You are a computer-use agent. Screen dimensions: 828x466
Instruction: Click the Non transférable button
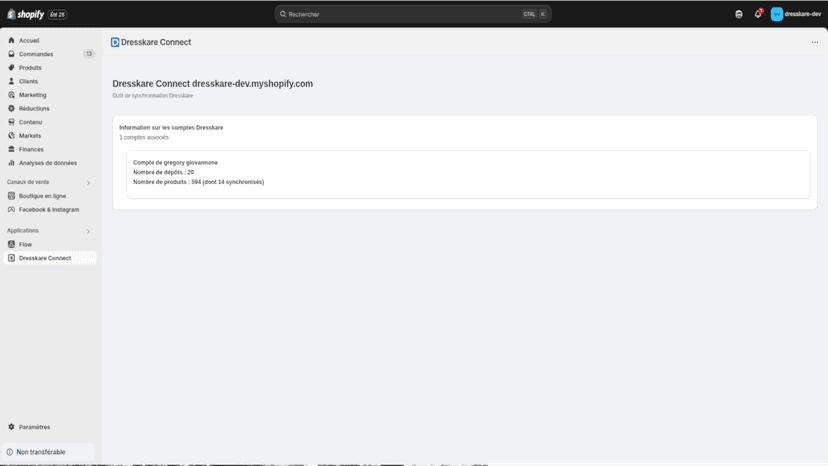pos(49,452)
